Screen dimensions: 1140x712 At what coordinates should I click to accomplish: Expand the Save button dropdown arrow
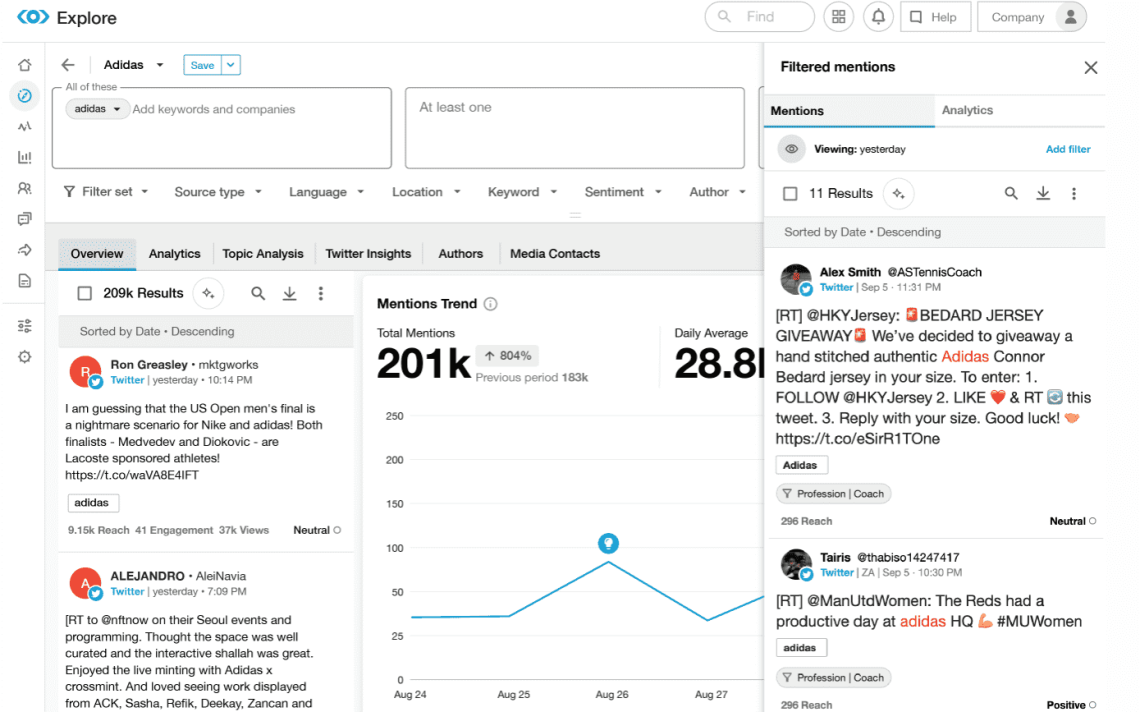[231, 65]
